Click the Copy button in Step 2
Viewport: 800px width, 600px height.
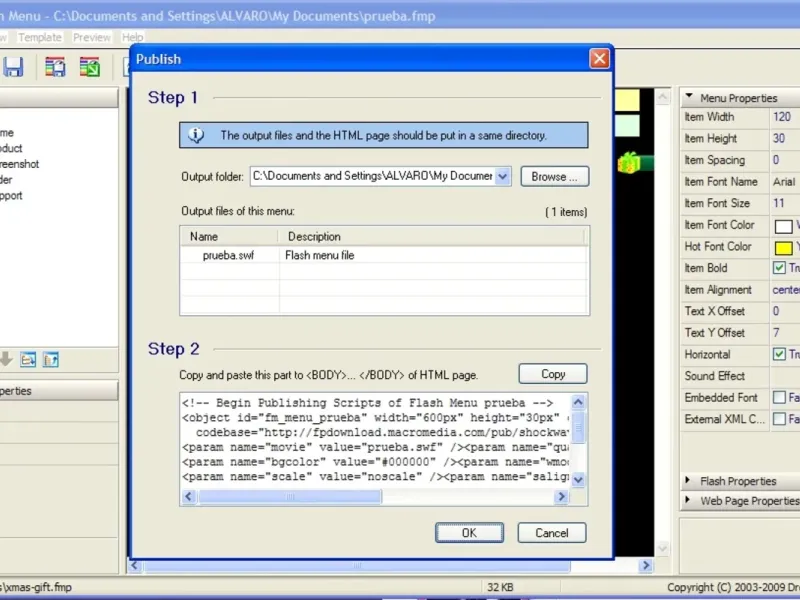(553, 374)
